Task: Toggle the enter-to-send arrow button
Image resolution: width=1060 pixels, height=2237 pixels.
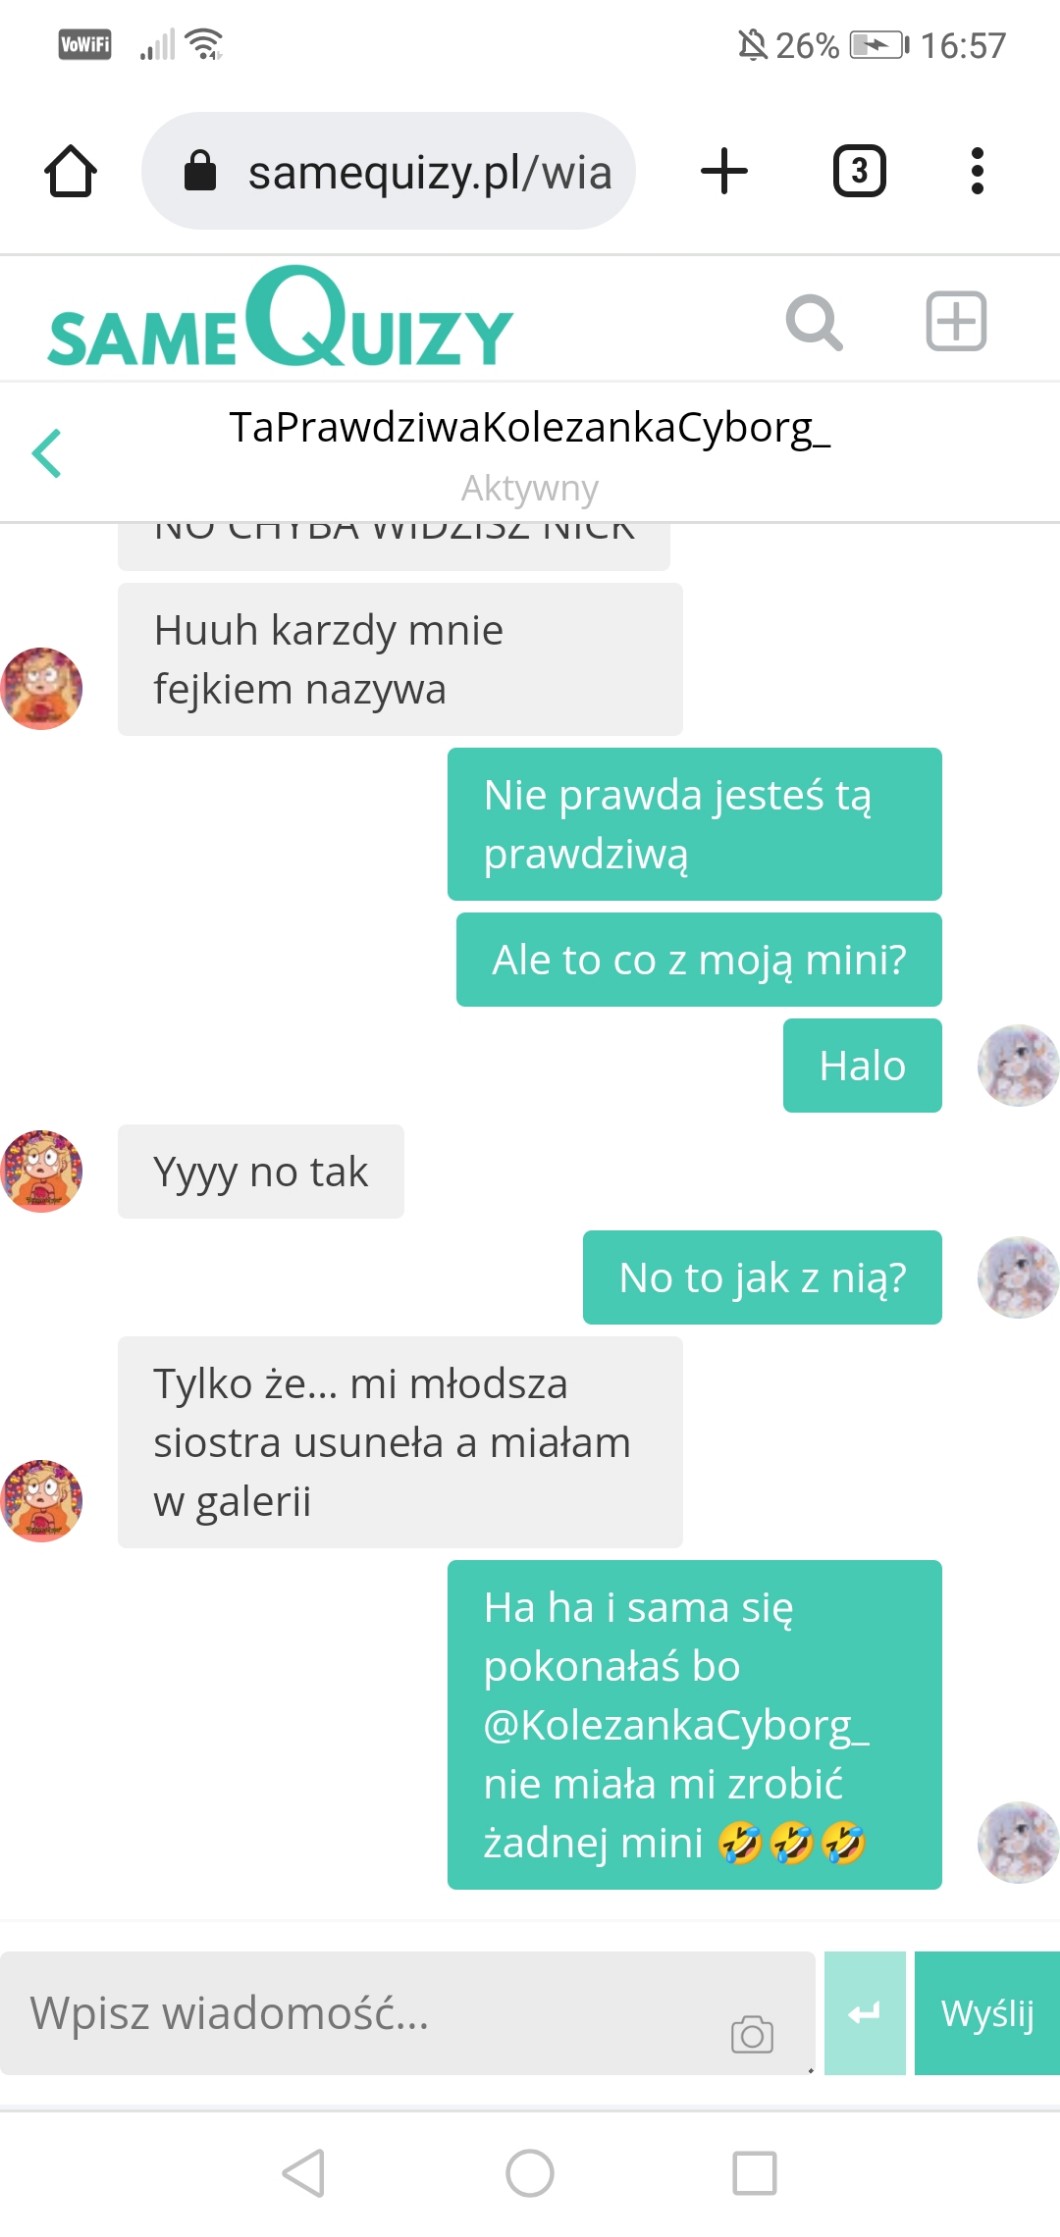Action: 865,2013
